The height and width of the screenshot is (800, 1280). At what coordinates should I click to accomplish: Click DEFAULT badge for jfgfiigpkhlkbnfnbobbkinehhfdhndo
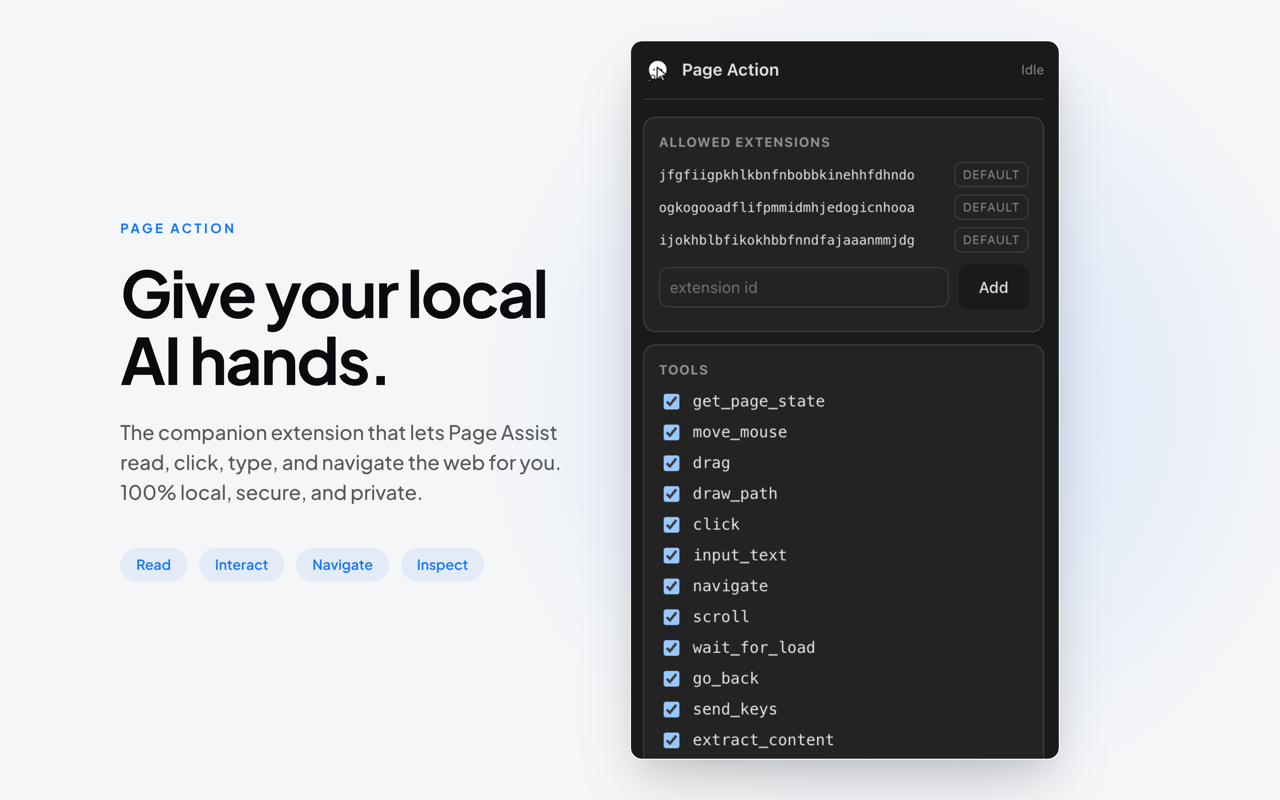pyautogui.click(x=991, y=175)
